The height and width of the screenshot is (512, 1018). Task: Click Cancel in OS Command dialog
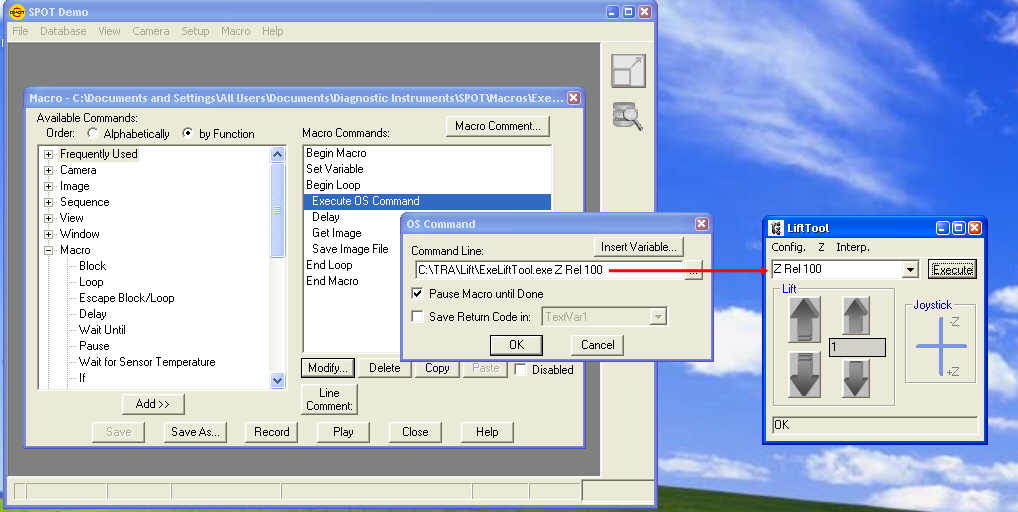coord(597,345)
